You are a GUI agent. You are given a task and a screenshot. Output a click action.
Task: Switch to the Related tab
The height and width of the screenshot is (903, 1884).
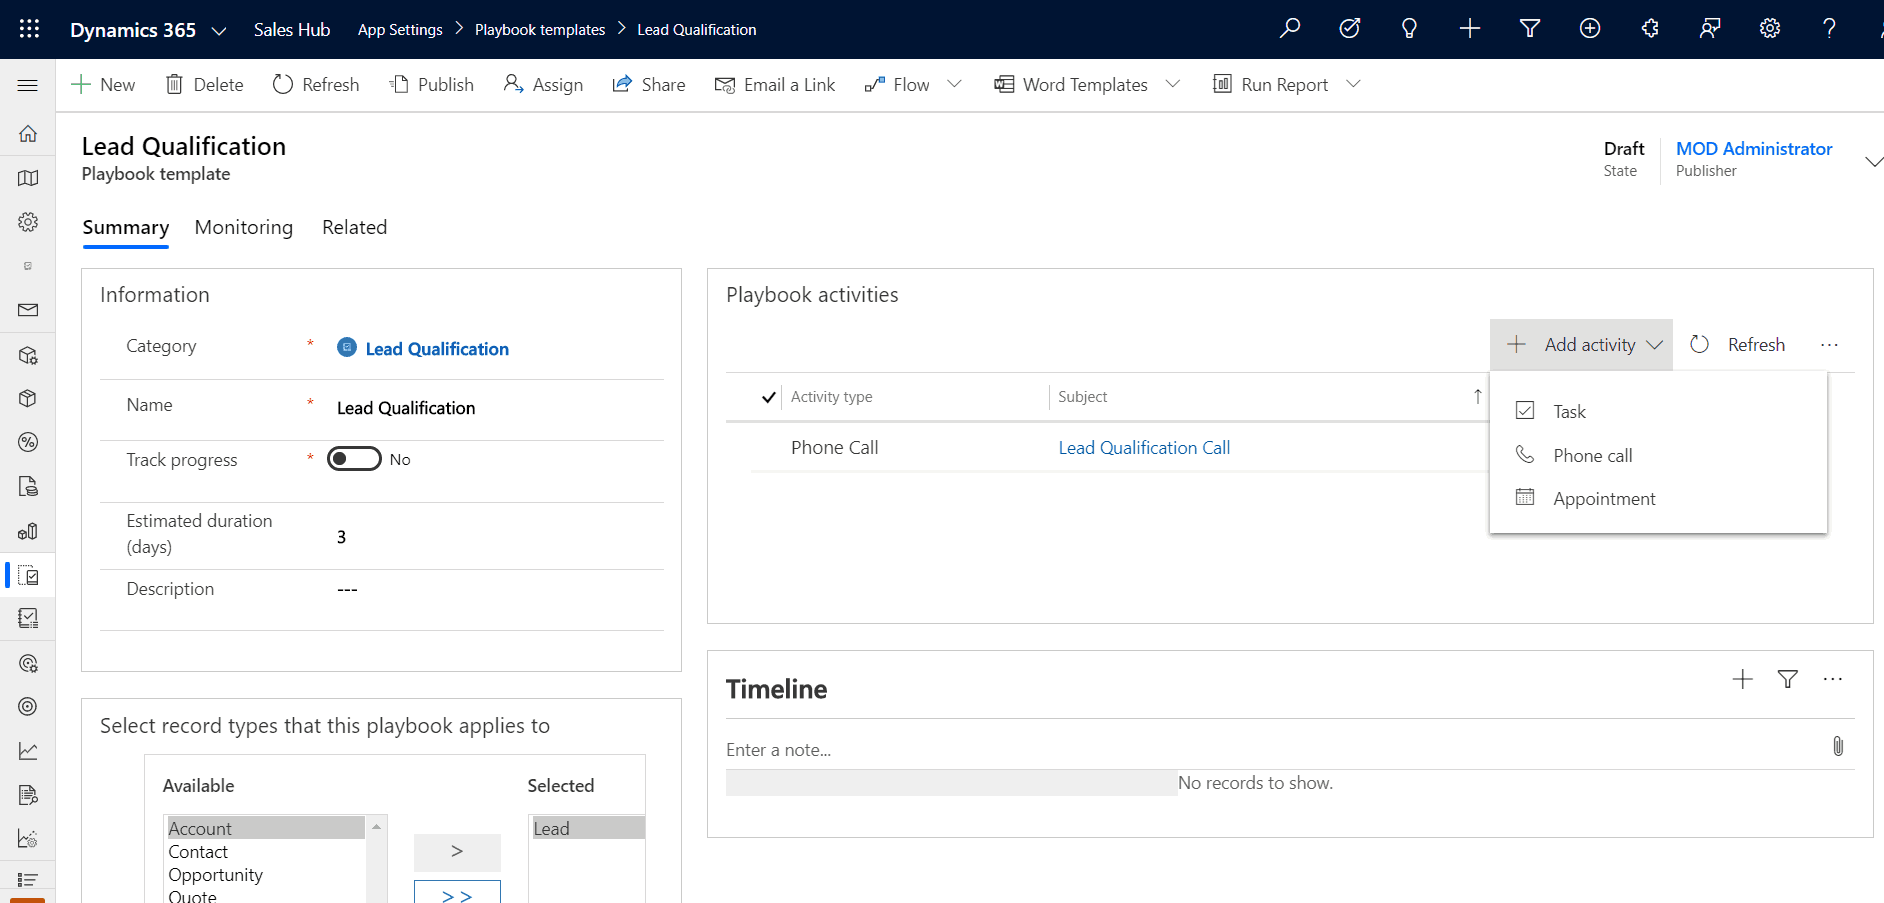[x=354, y=227]
